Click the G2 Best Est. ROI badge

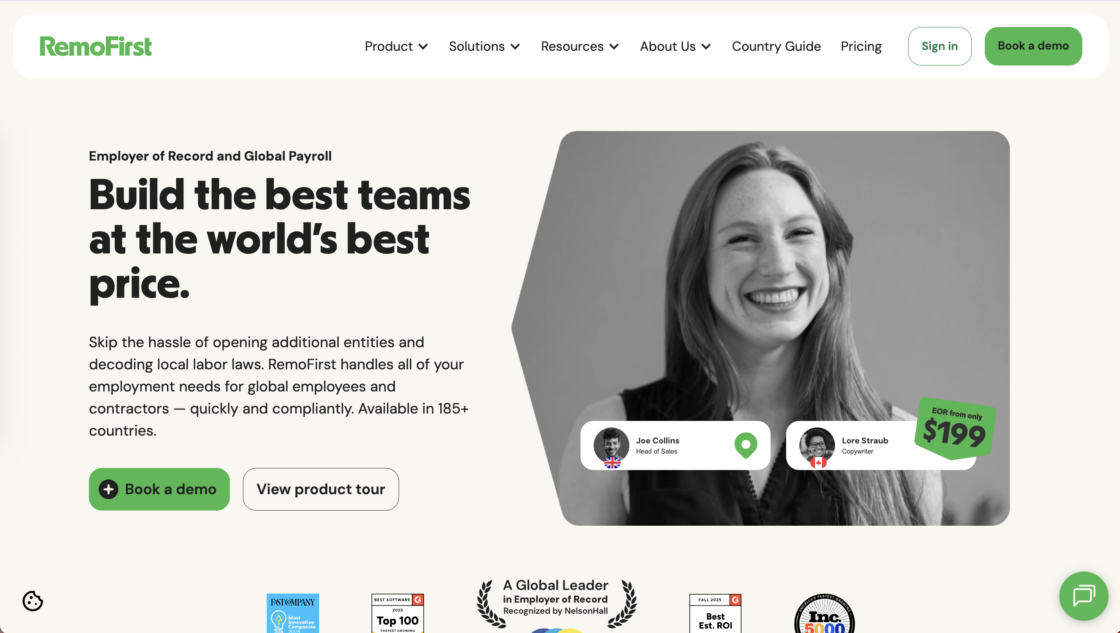coord(715,613)
